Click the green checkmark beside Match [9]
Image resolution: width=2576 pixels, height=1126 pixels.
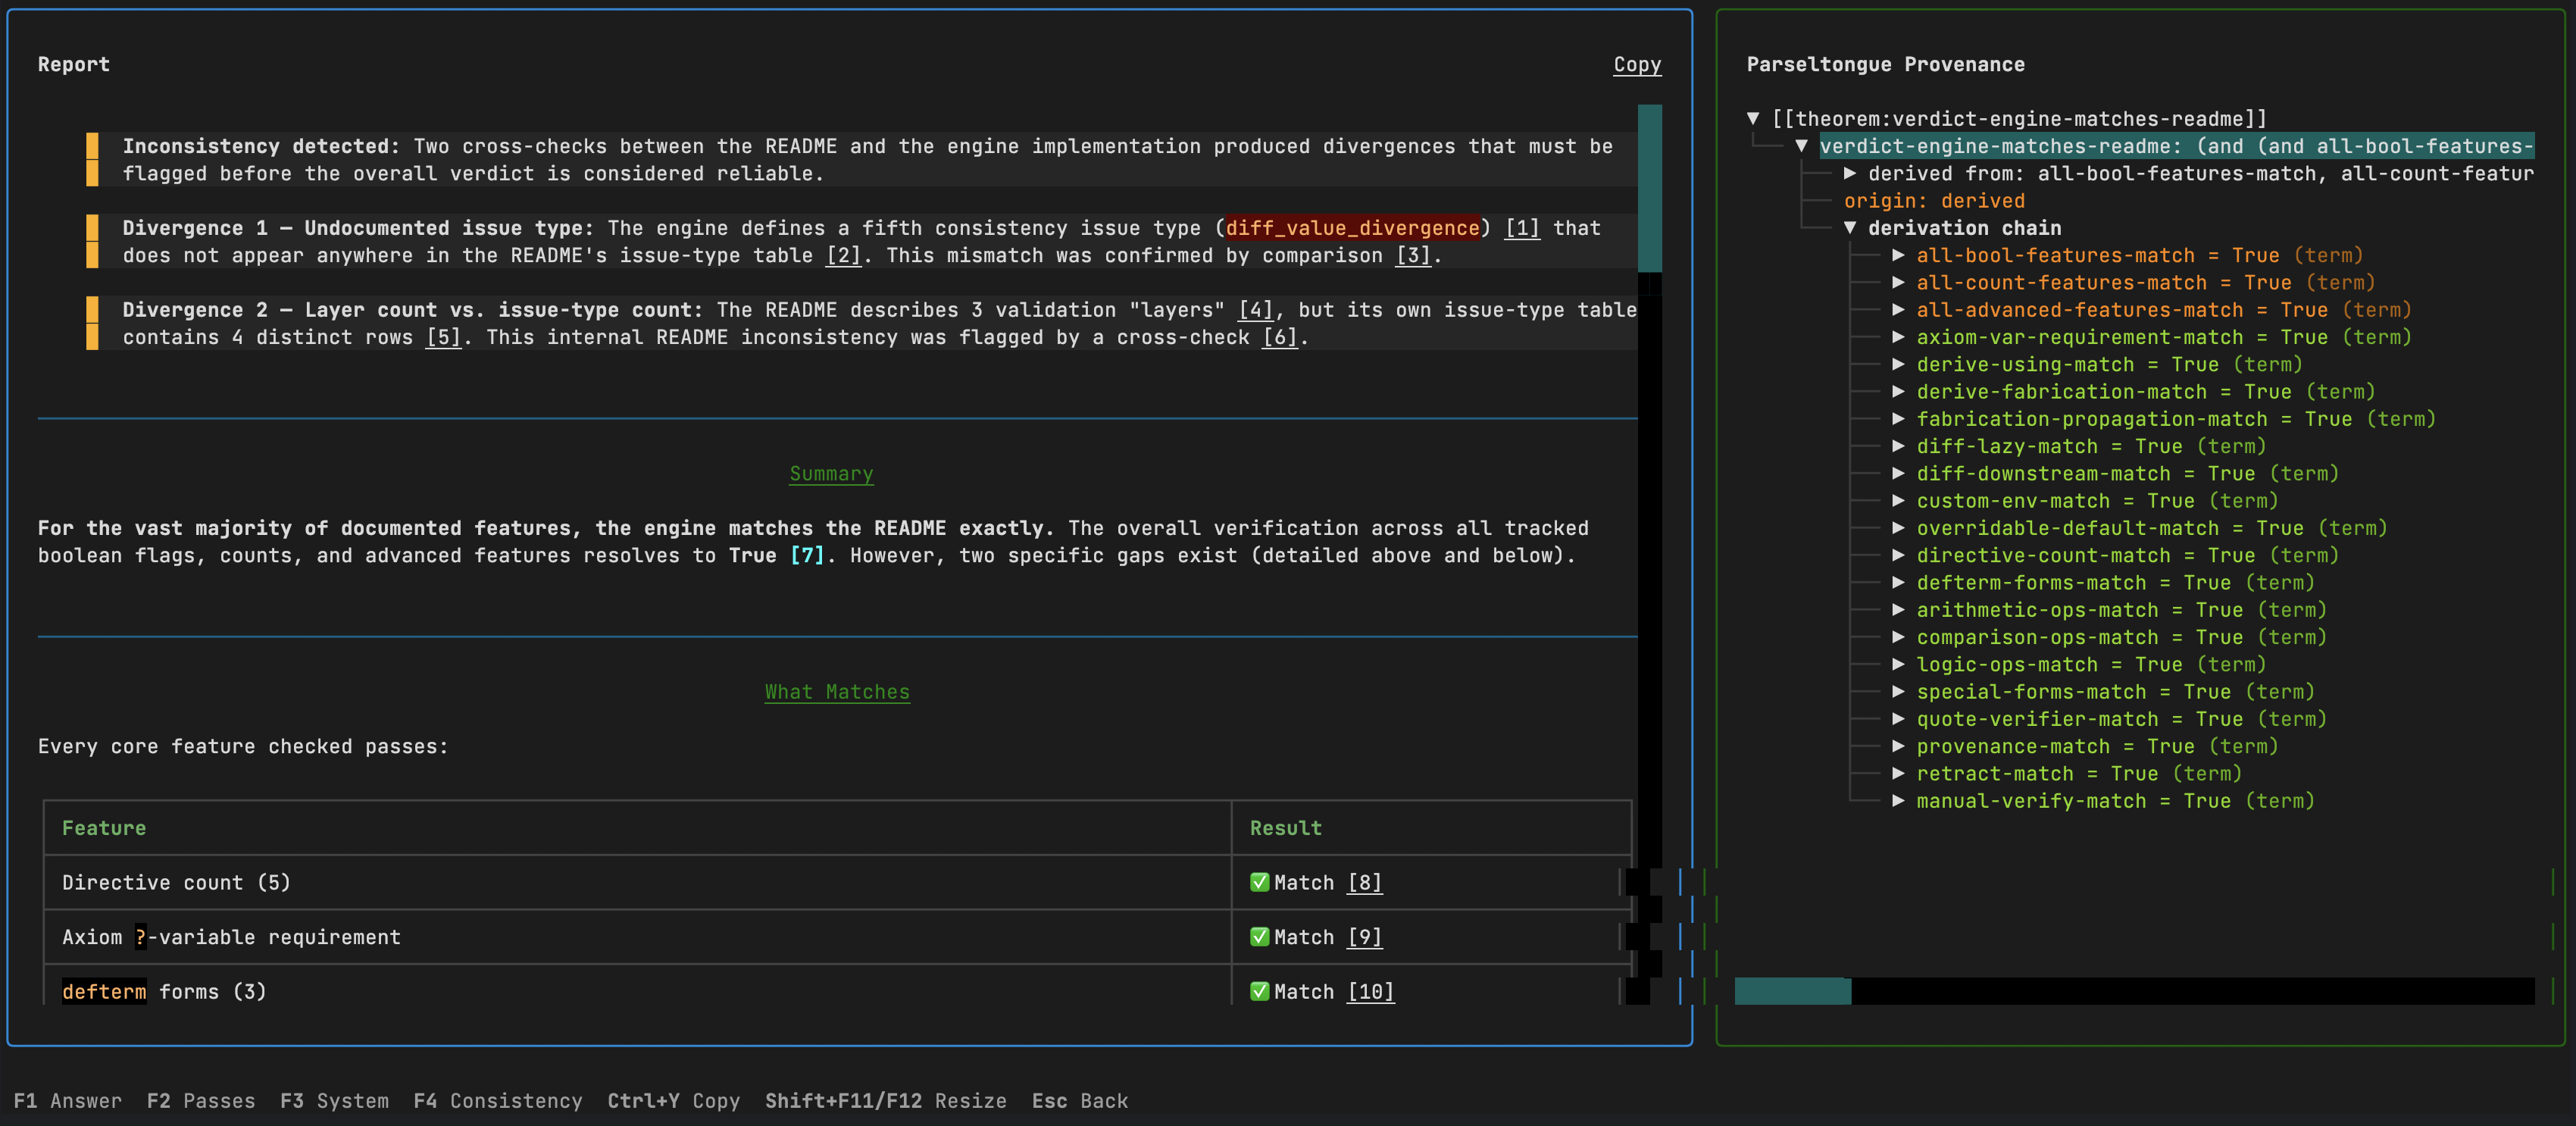(x=1259, y=937)
